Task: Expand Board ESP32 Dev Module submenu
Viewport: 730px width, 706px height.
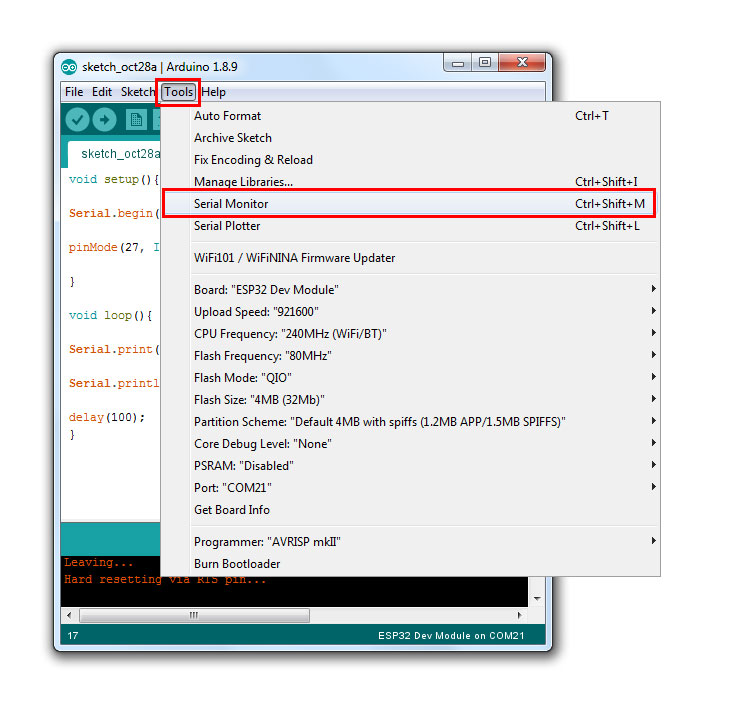Action: 411,290
